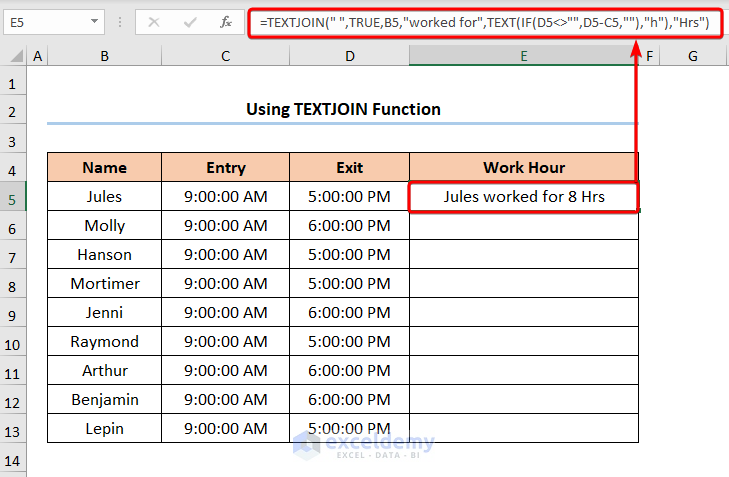The height and width of the screenshot is (477, 729).
Task: Click Raymond's exit time 5:00:00 PM
Action: (350, 342)
